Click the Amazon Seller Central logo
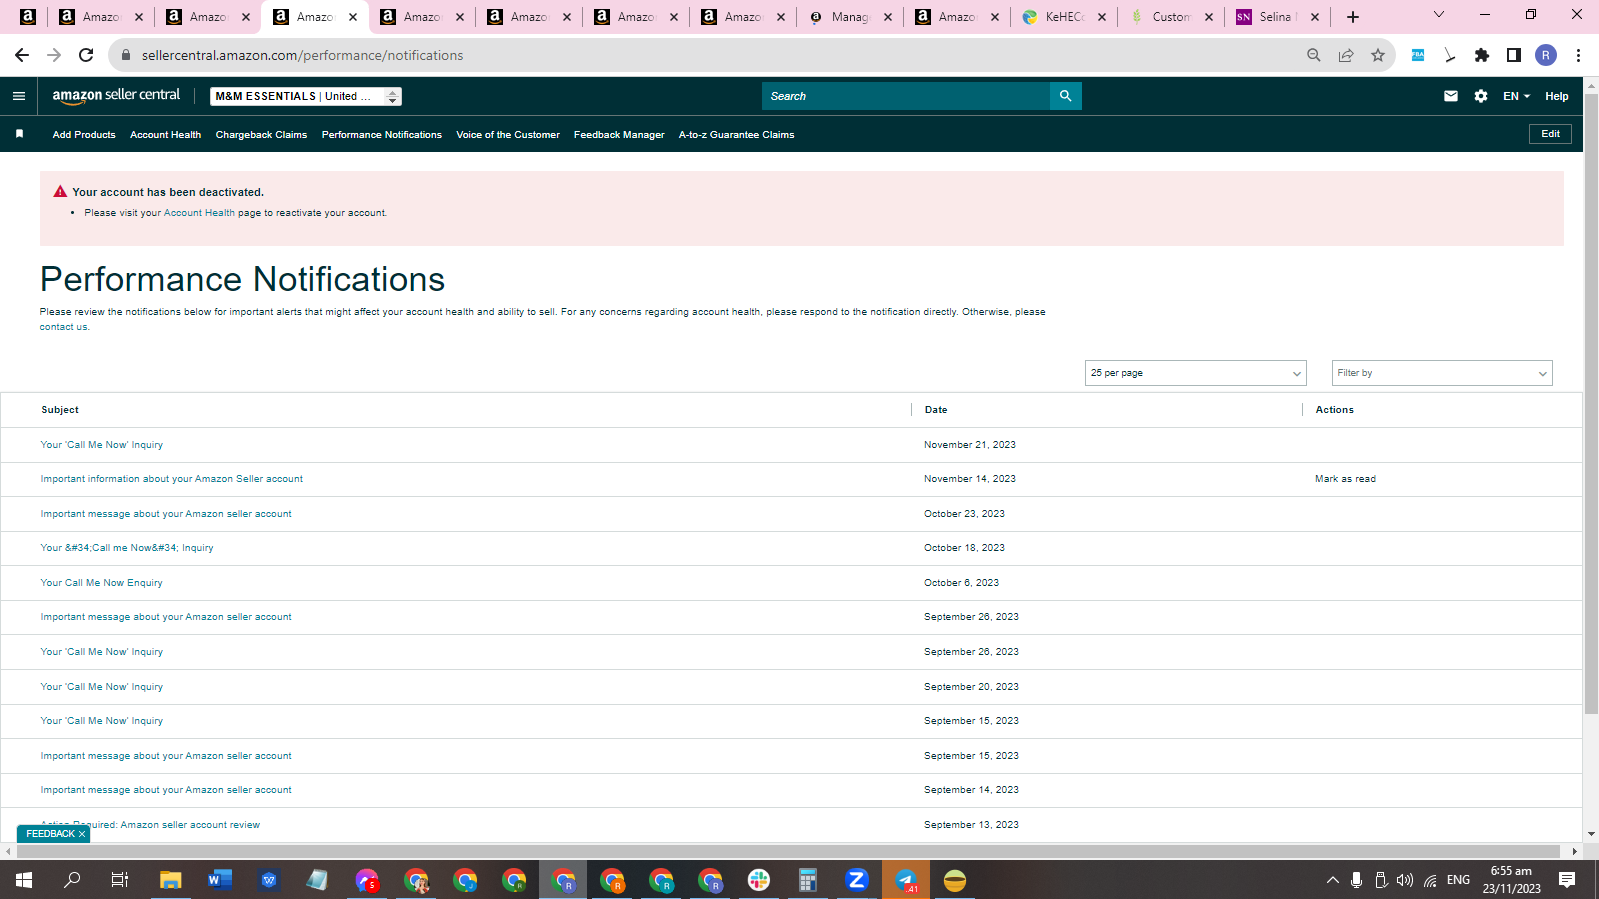 click(116, 96)
